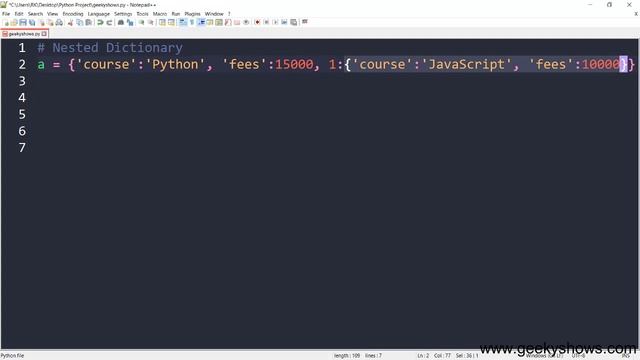Save the file with the Save icon
This screenshot has width=640, height=360.
click(23, 22)
